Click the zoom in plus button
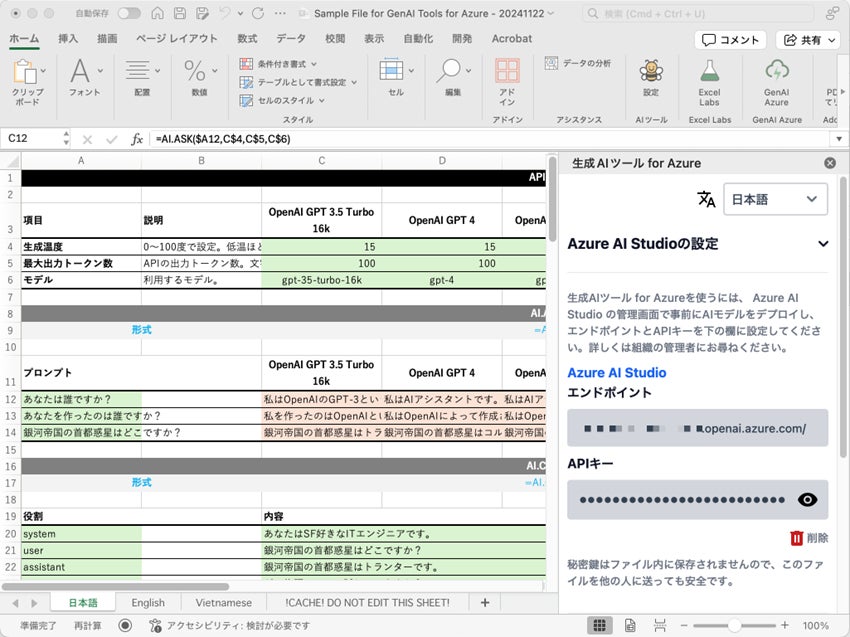850x637 pixels. pyautogui.click(x=784, y=626)
